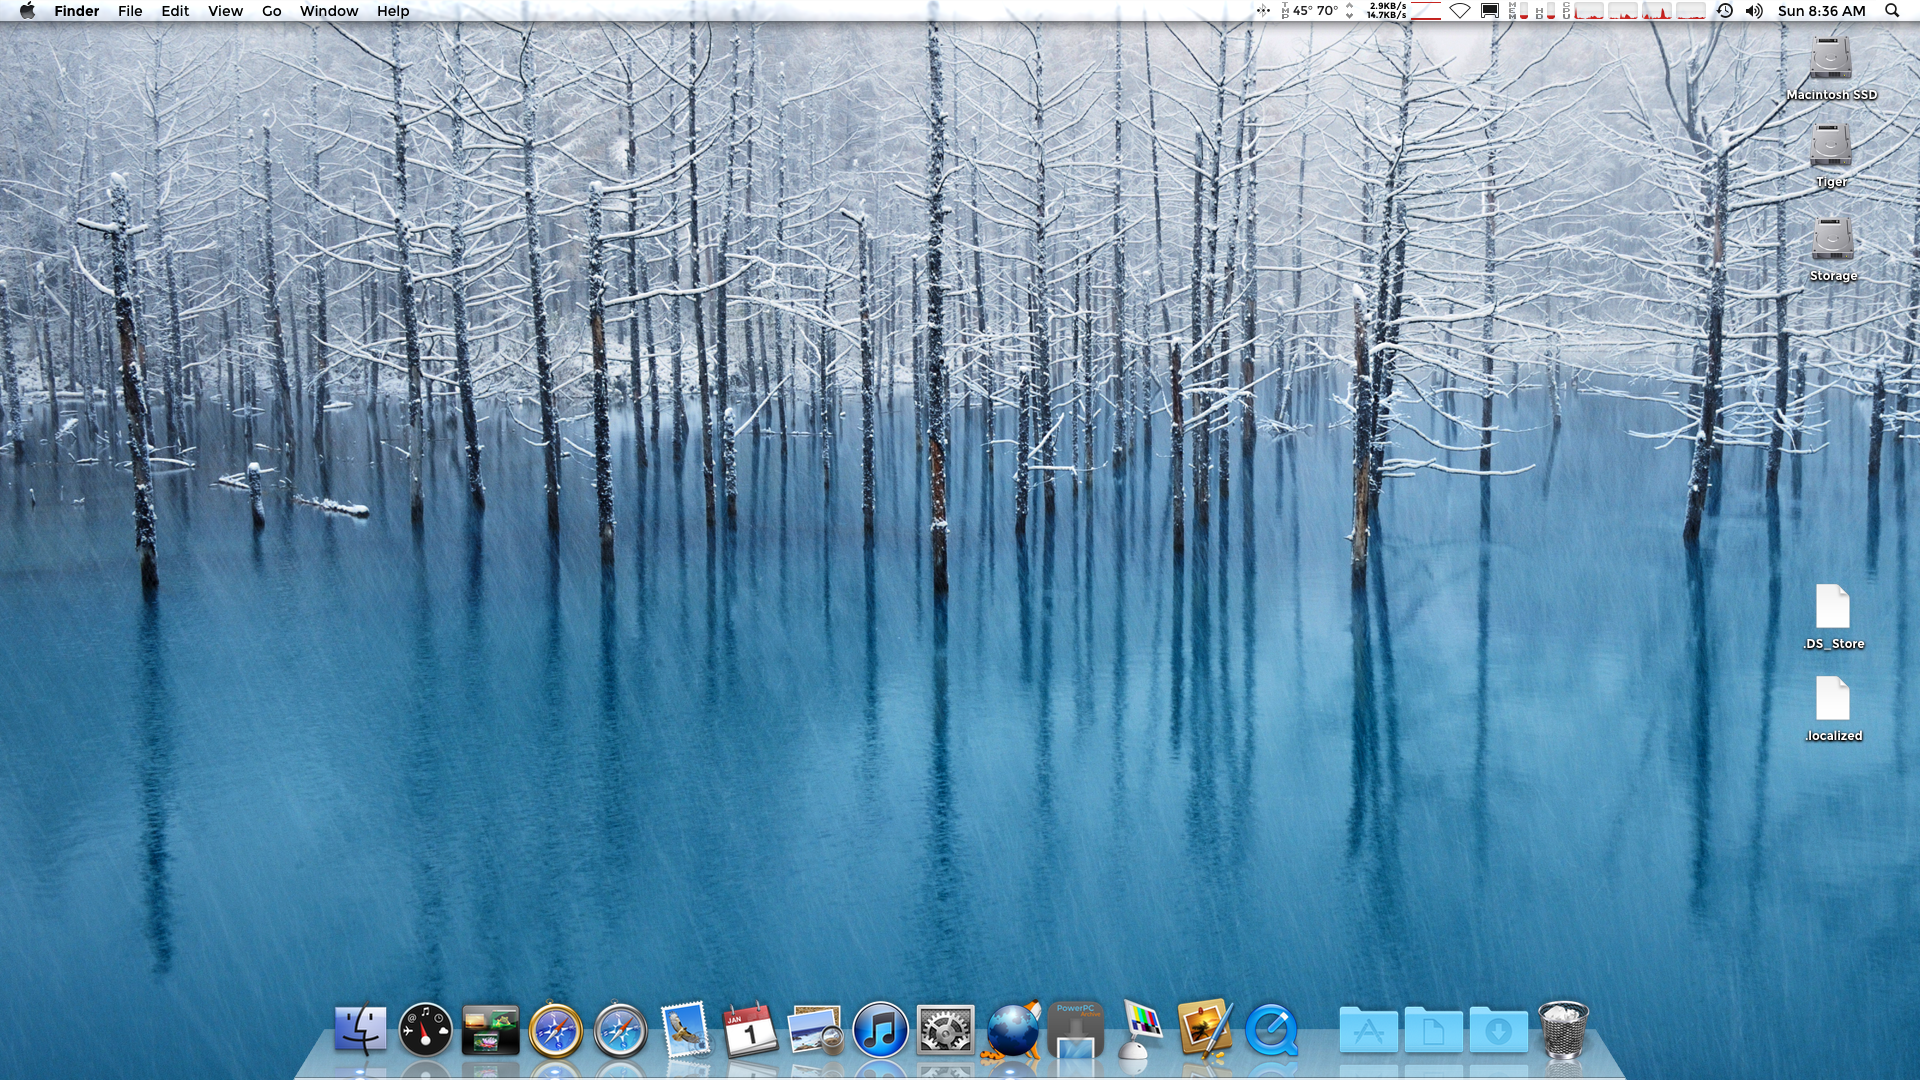The height and width of the screenshot is (1080, 1920).
Task: Select the Tiger drive on desktop
Action: coord(1831,146)
